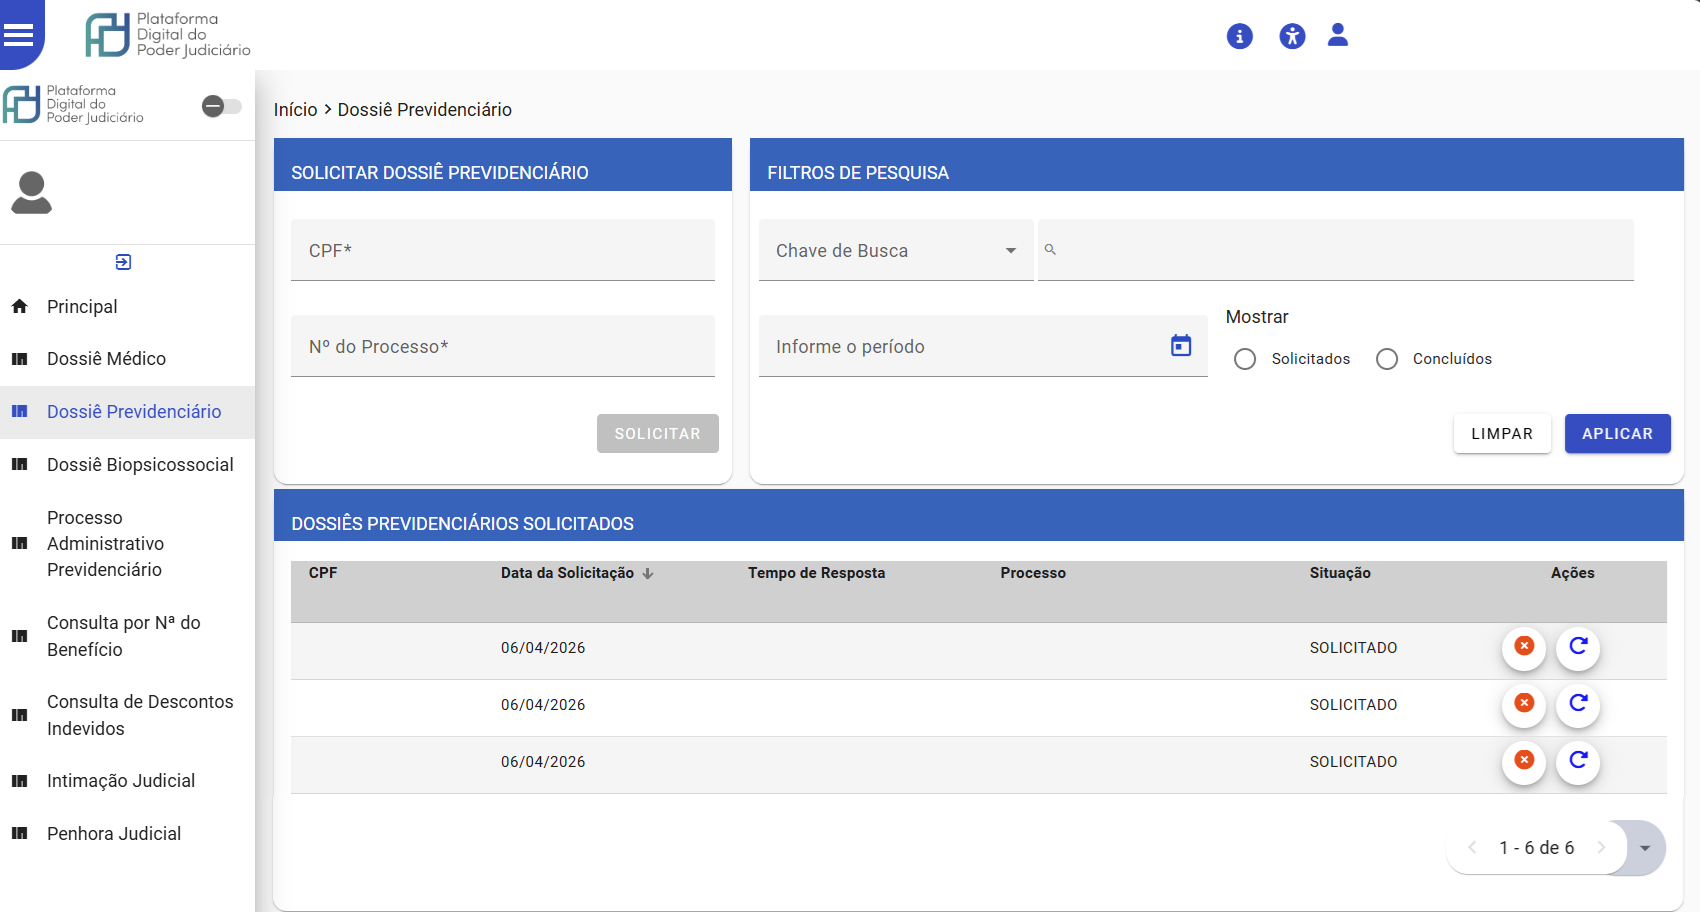Click the LIMPAR button
Viewport: 1700px width, 912px height.
pos(1502,434)
